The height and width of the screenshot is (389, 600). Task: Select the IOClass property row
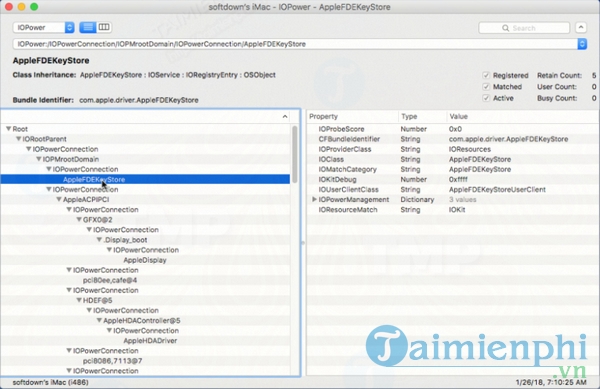point(453,159)
